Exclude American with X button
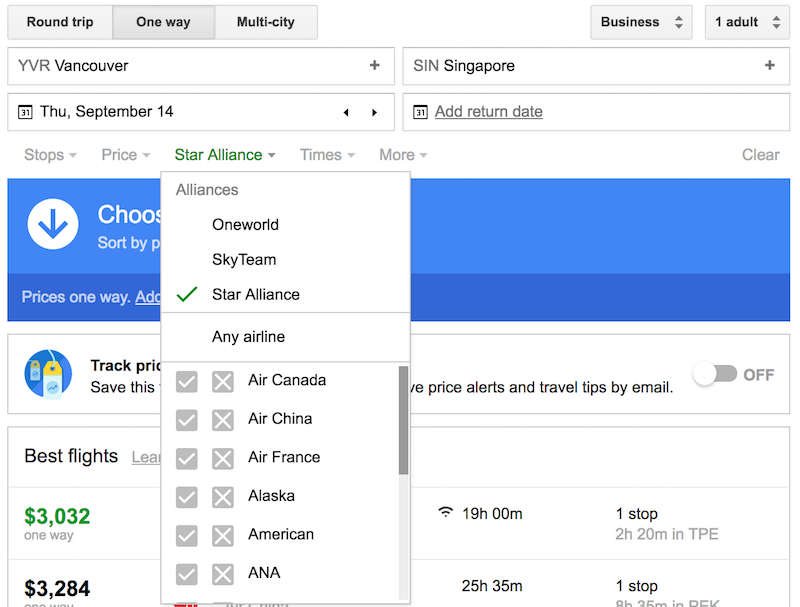This screenshot has width=800, height=607. tap(223, 536)
